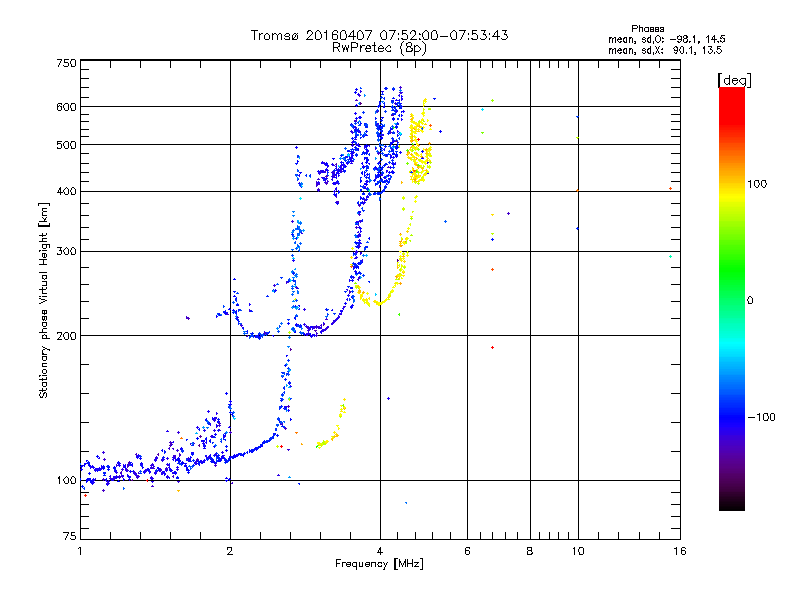800x600 pixels.
Task: Click the y-axis tick label '400'
Action: pyautogui.click(x=67, y=192)
